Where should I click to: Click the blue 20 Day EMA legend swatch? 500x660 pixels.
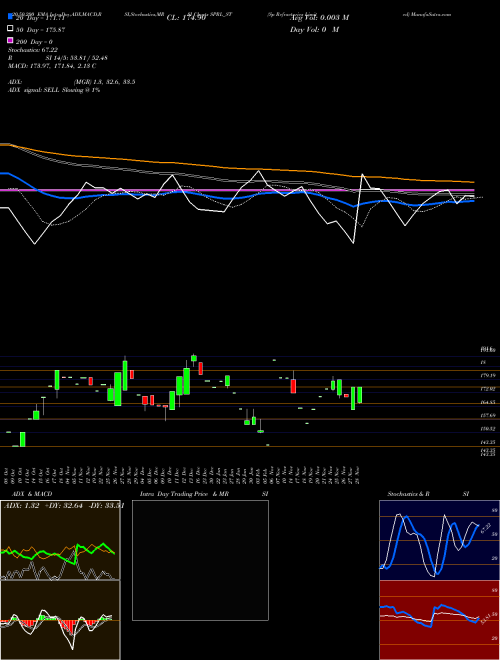(10, 17)
